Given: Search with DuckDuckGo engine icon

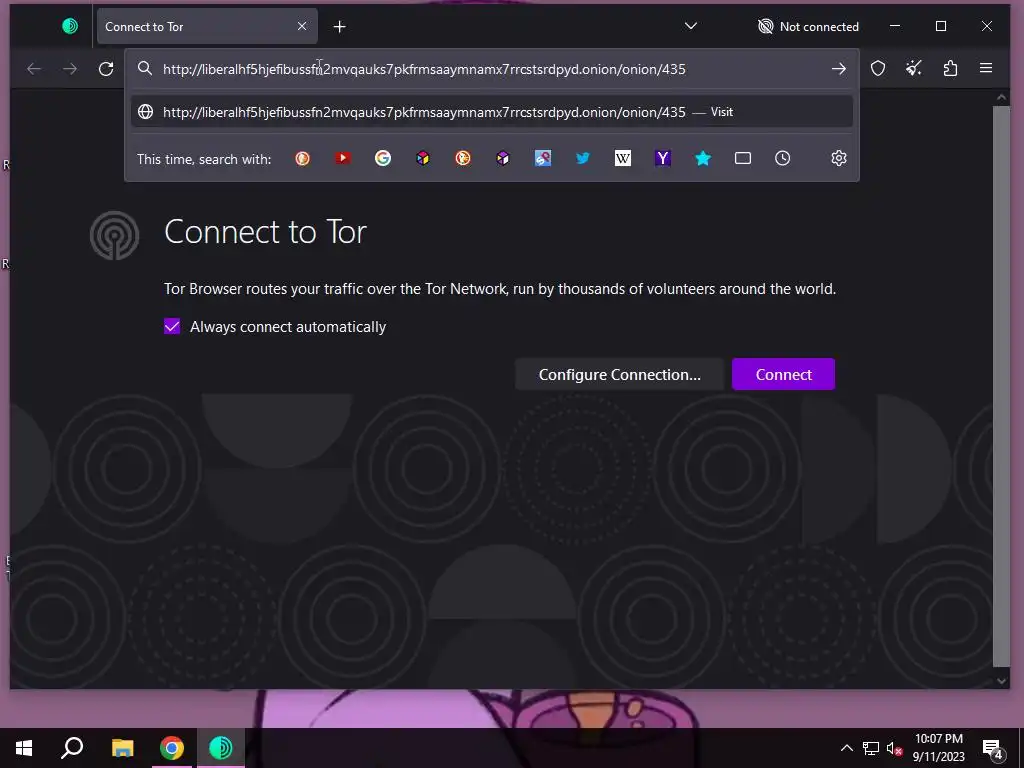Looking at the screenshot, I should [x=302, y=158].
